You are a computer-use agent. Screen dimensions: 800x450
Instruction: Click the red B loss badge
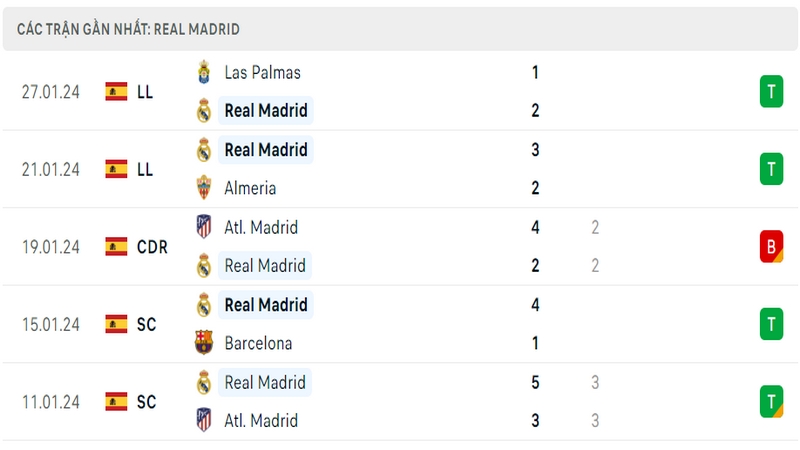[771, 246]
